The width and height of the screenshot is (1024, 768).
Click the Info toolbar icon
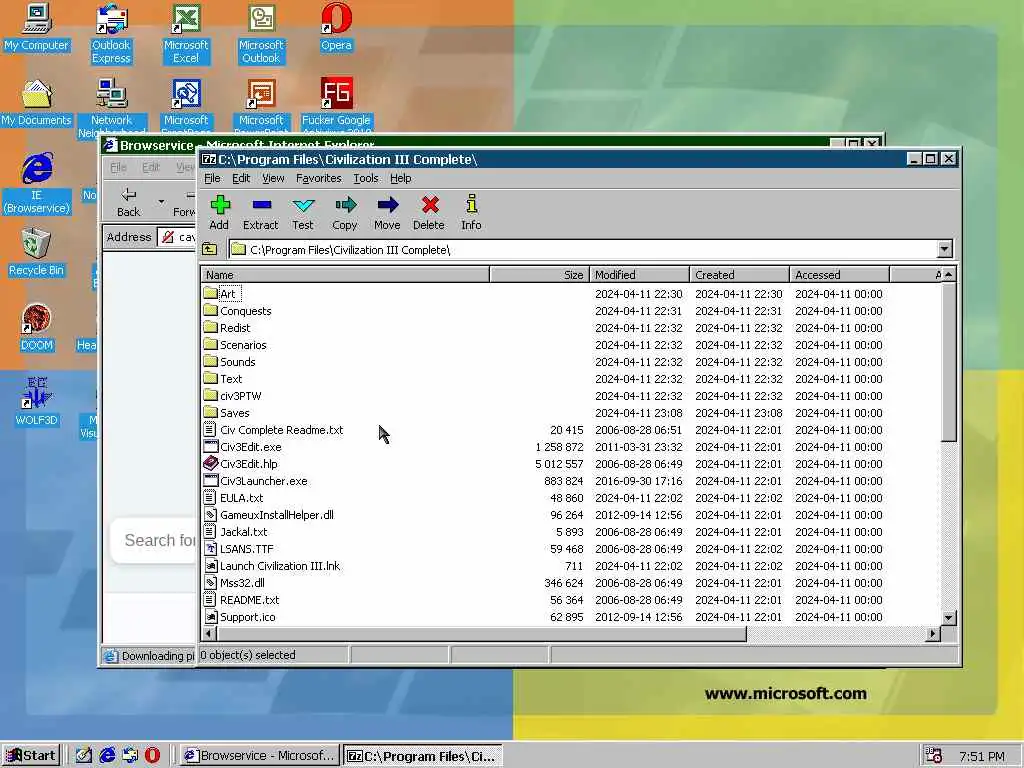tap(472, 205)
